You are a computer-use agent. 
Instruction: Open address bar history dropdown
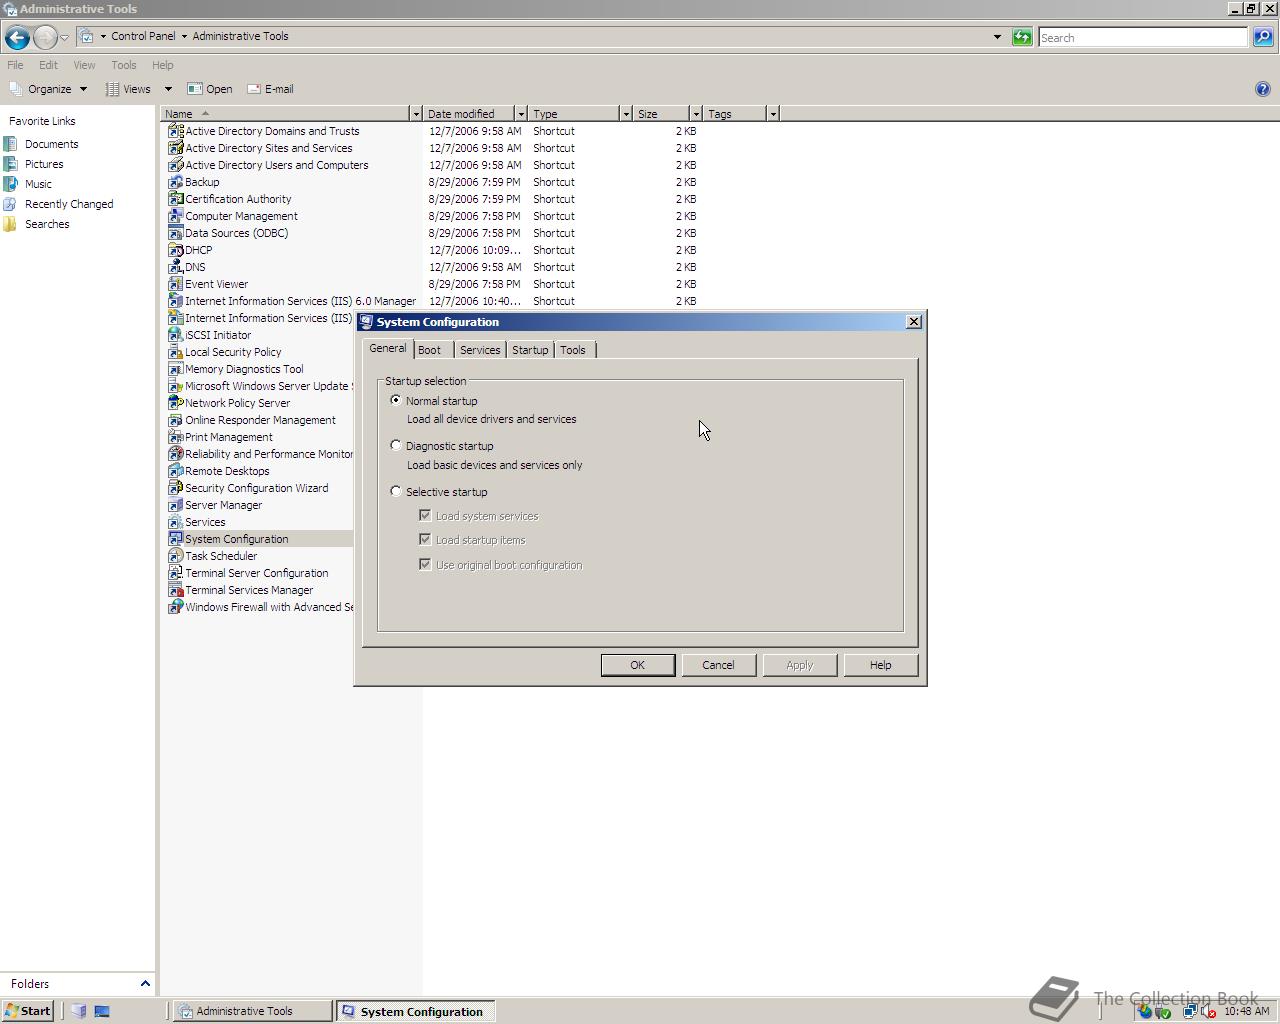point(997,37)
